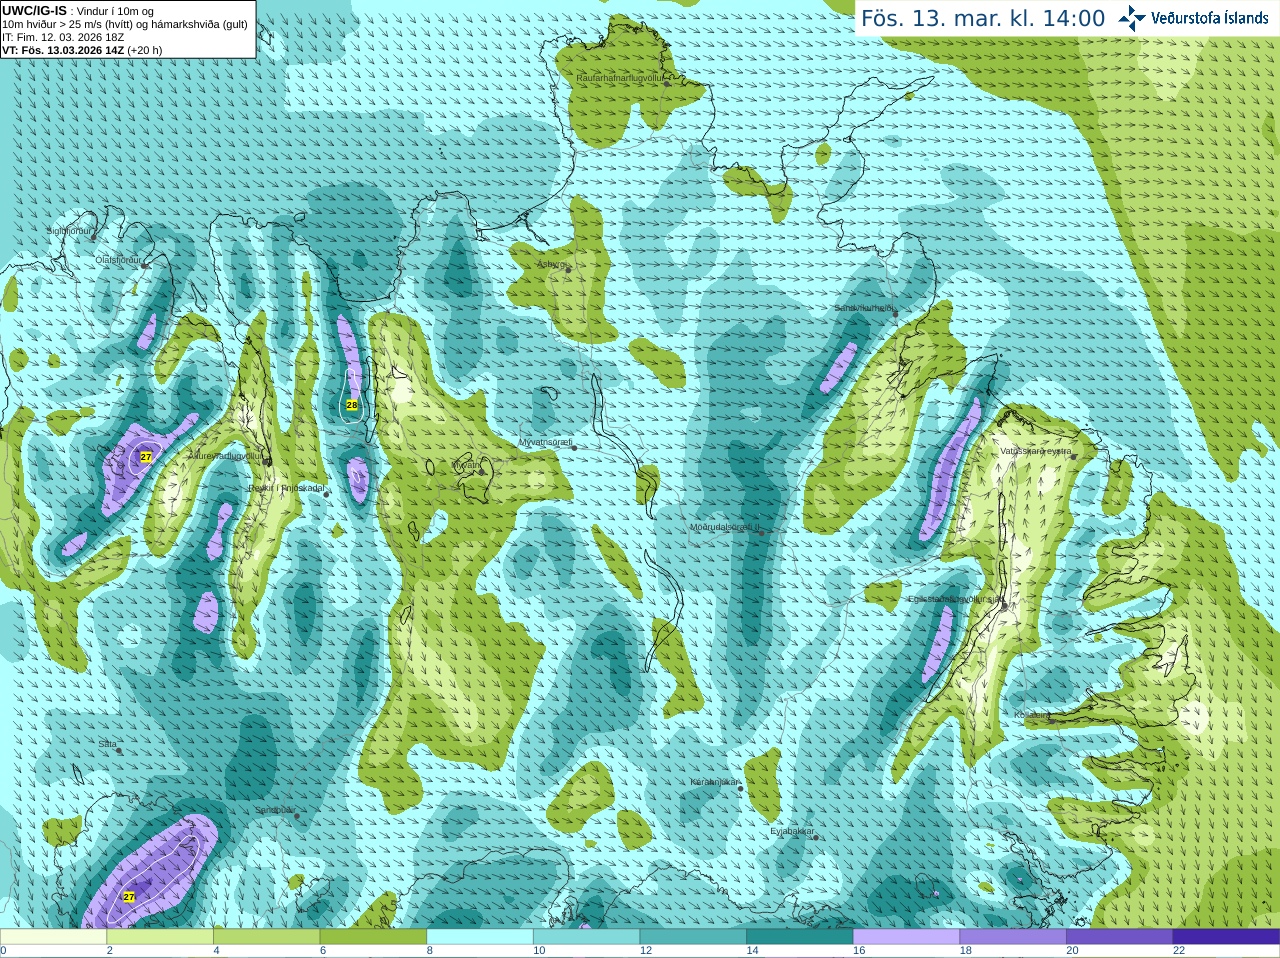This screenshot has height=958, width=1280.
Task: Click the UWC/IG-IS model title text
Action: (35, 10)
